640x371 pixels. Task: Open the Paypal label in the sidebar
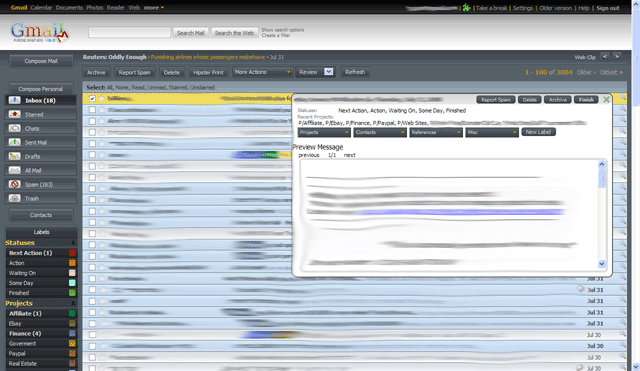pyautogui.click(x=17, y=353)
